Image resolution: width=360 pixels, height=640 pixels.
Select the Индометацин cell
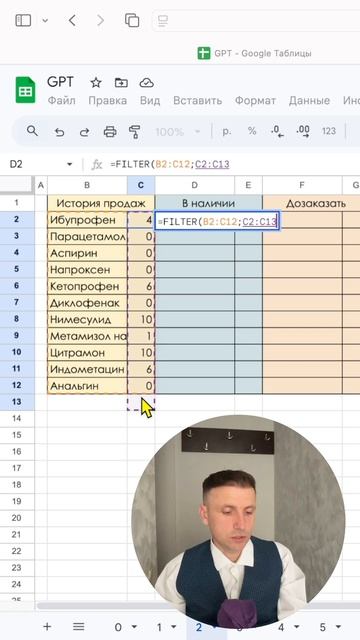tap(87, 369)
